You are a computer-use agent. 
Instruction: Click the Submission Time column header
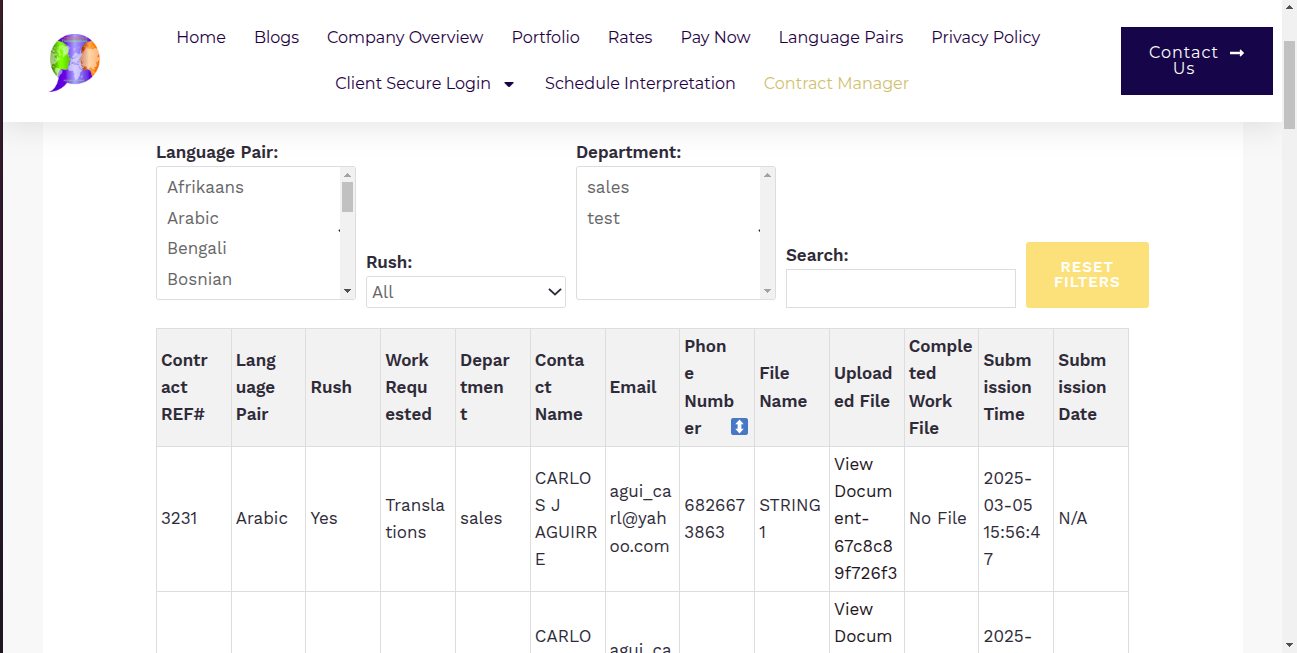1016,387
